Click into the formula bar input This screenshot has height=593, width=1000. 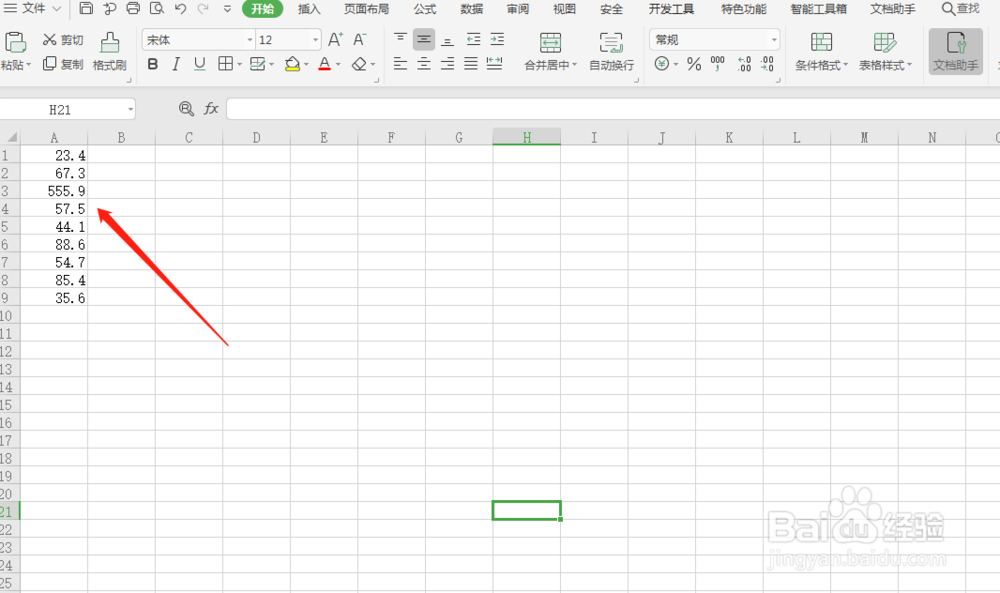(613, 109)
